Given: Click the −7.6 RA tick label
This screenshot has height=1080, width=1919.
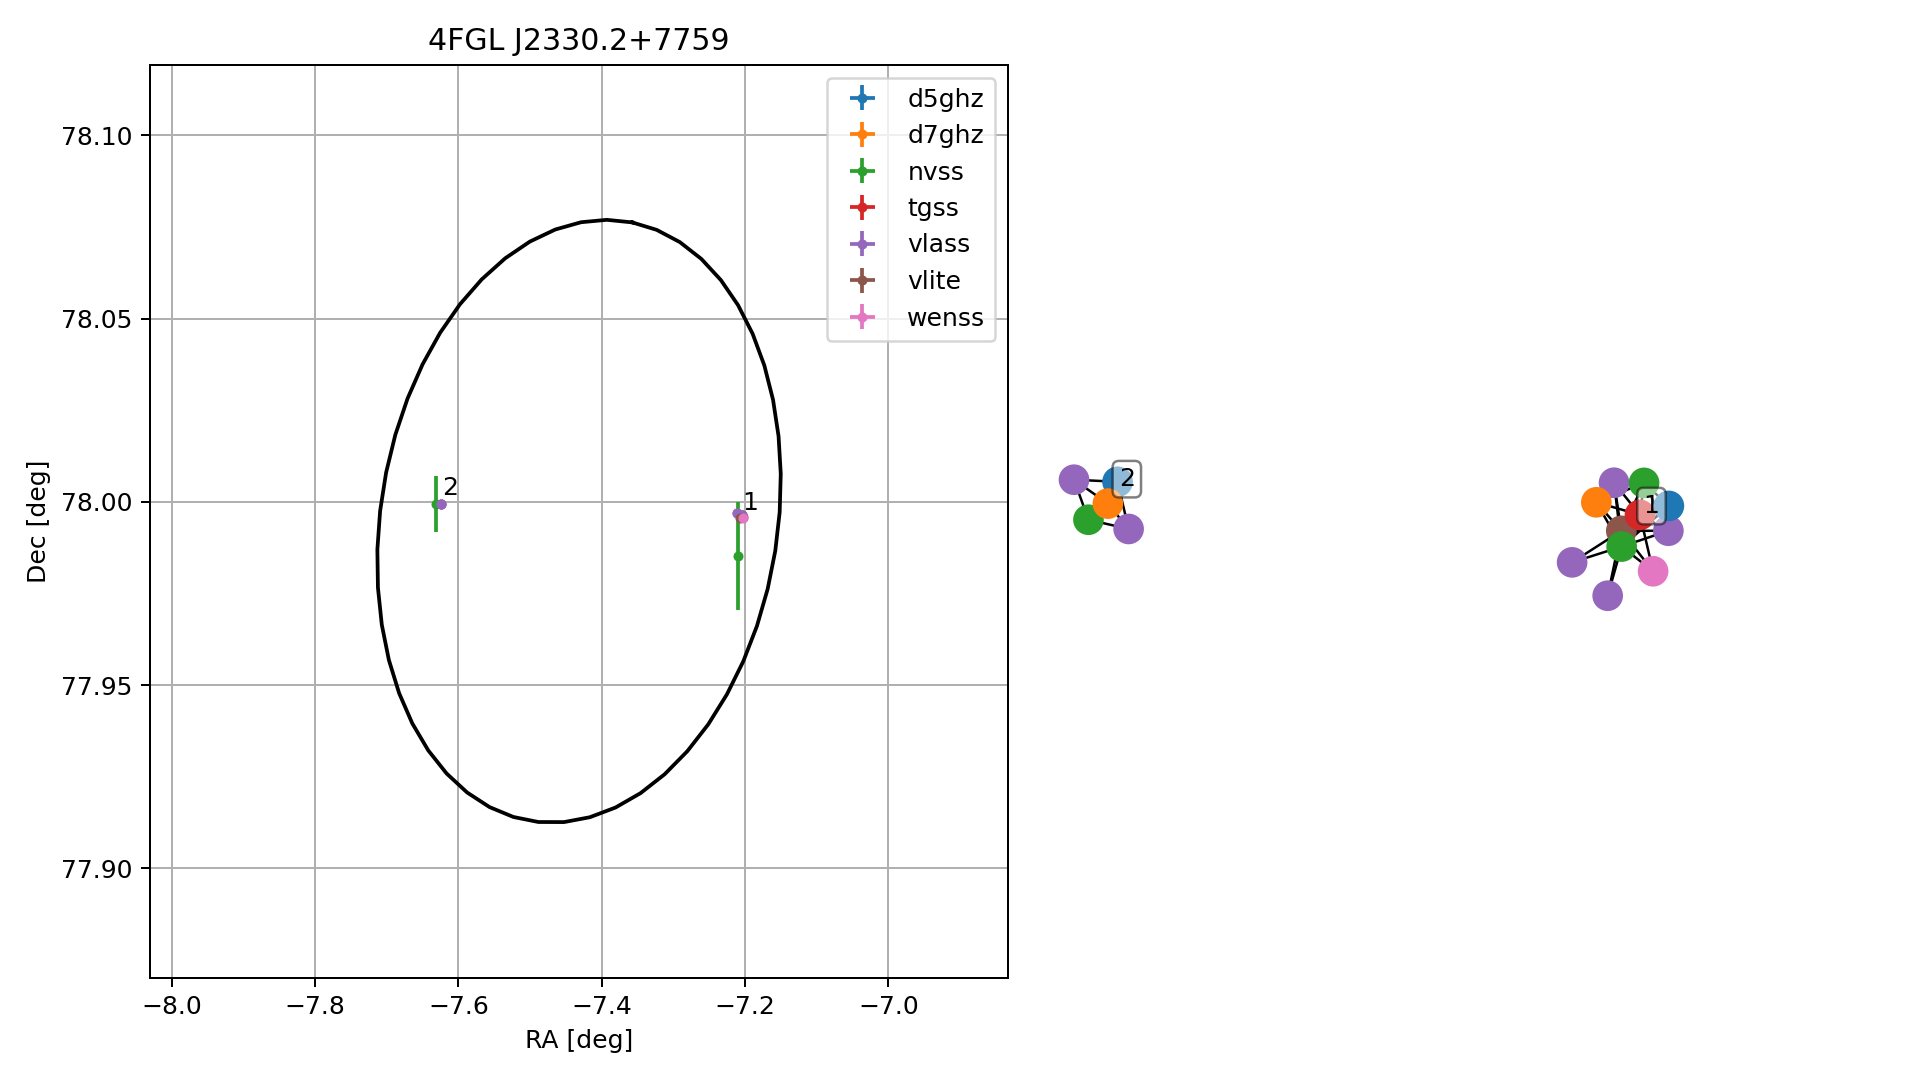Looking at the screenshot, I should click(x=458, y=1005).
